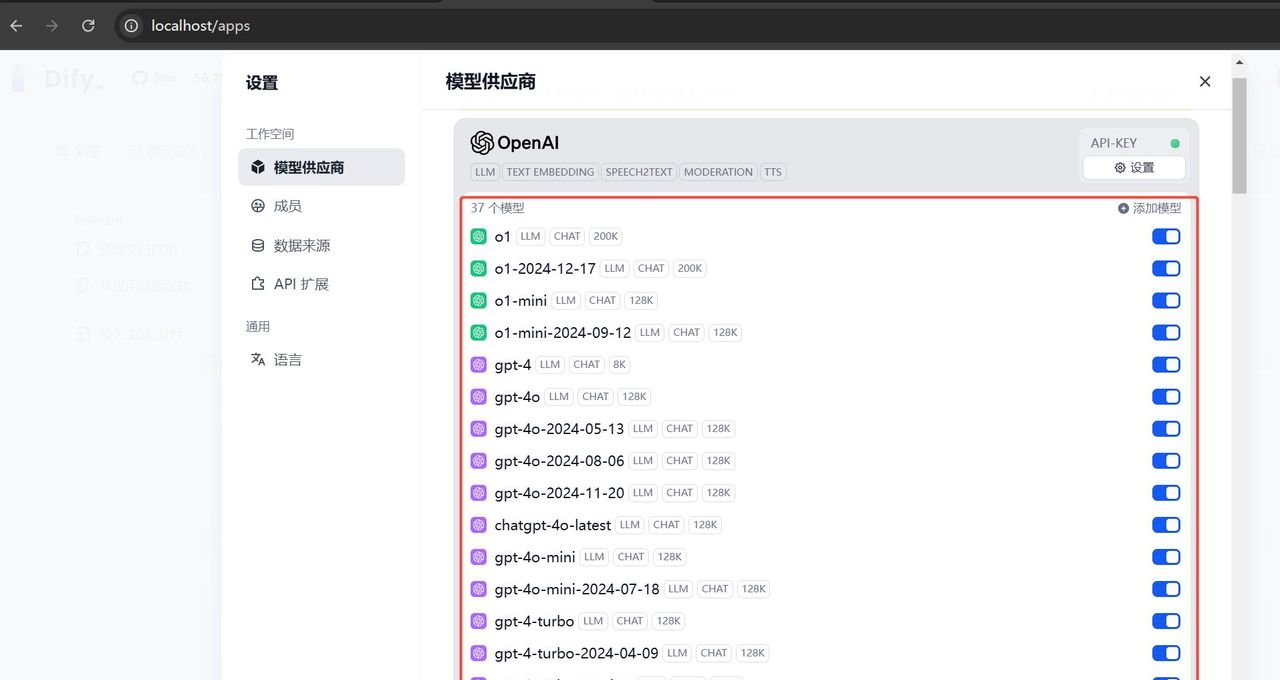Click the o1-mini model icon

(x=479, y=300)
